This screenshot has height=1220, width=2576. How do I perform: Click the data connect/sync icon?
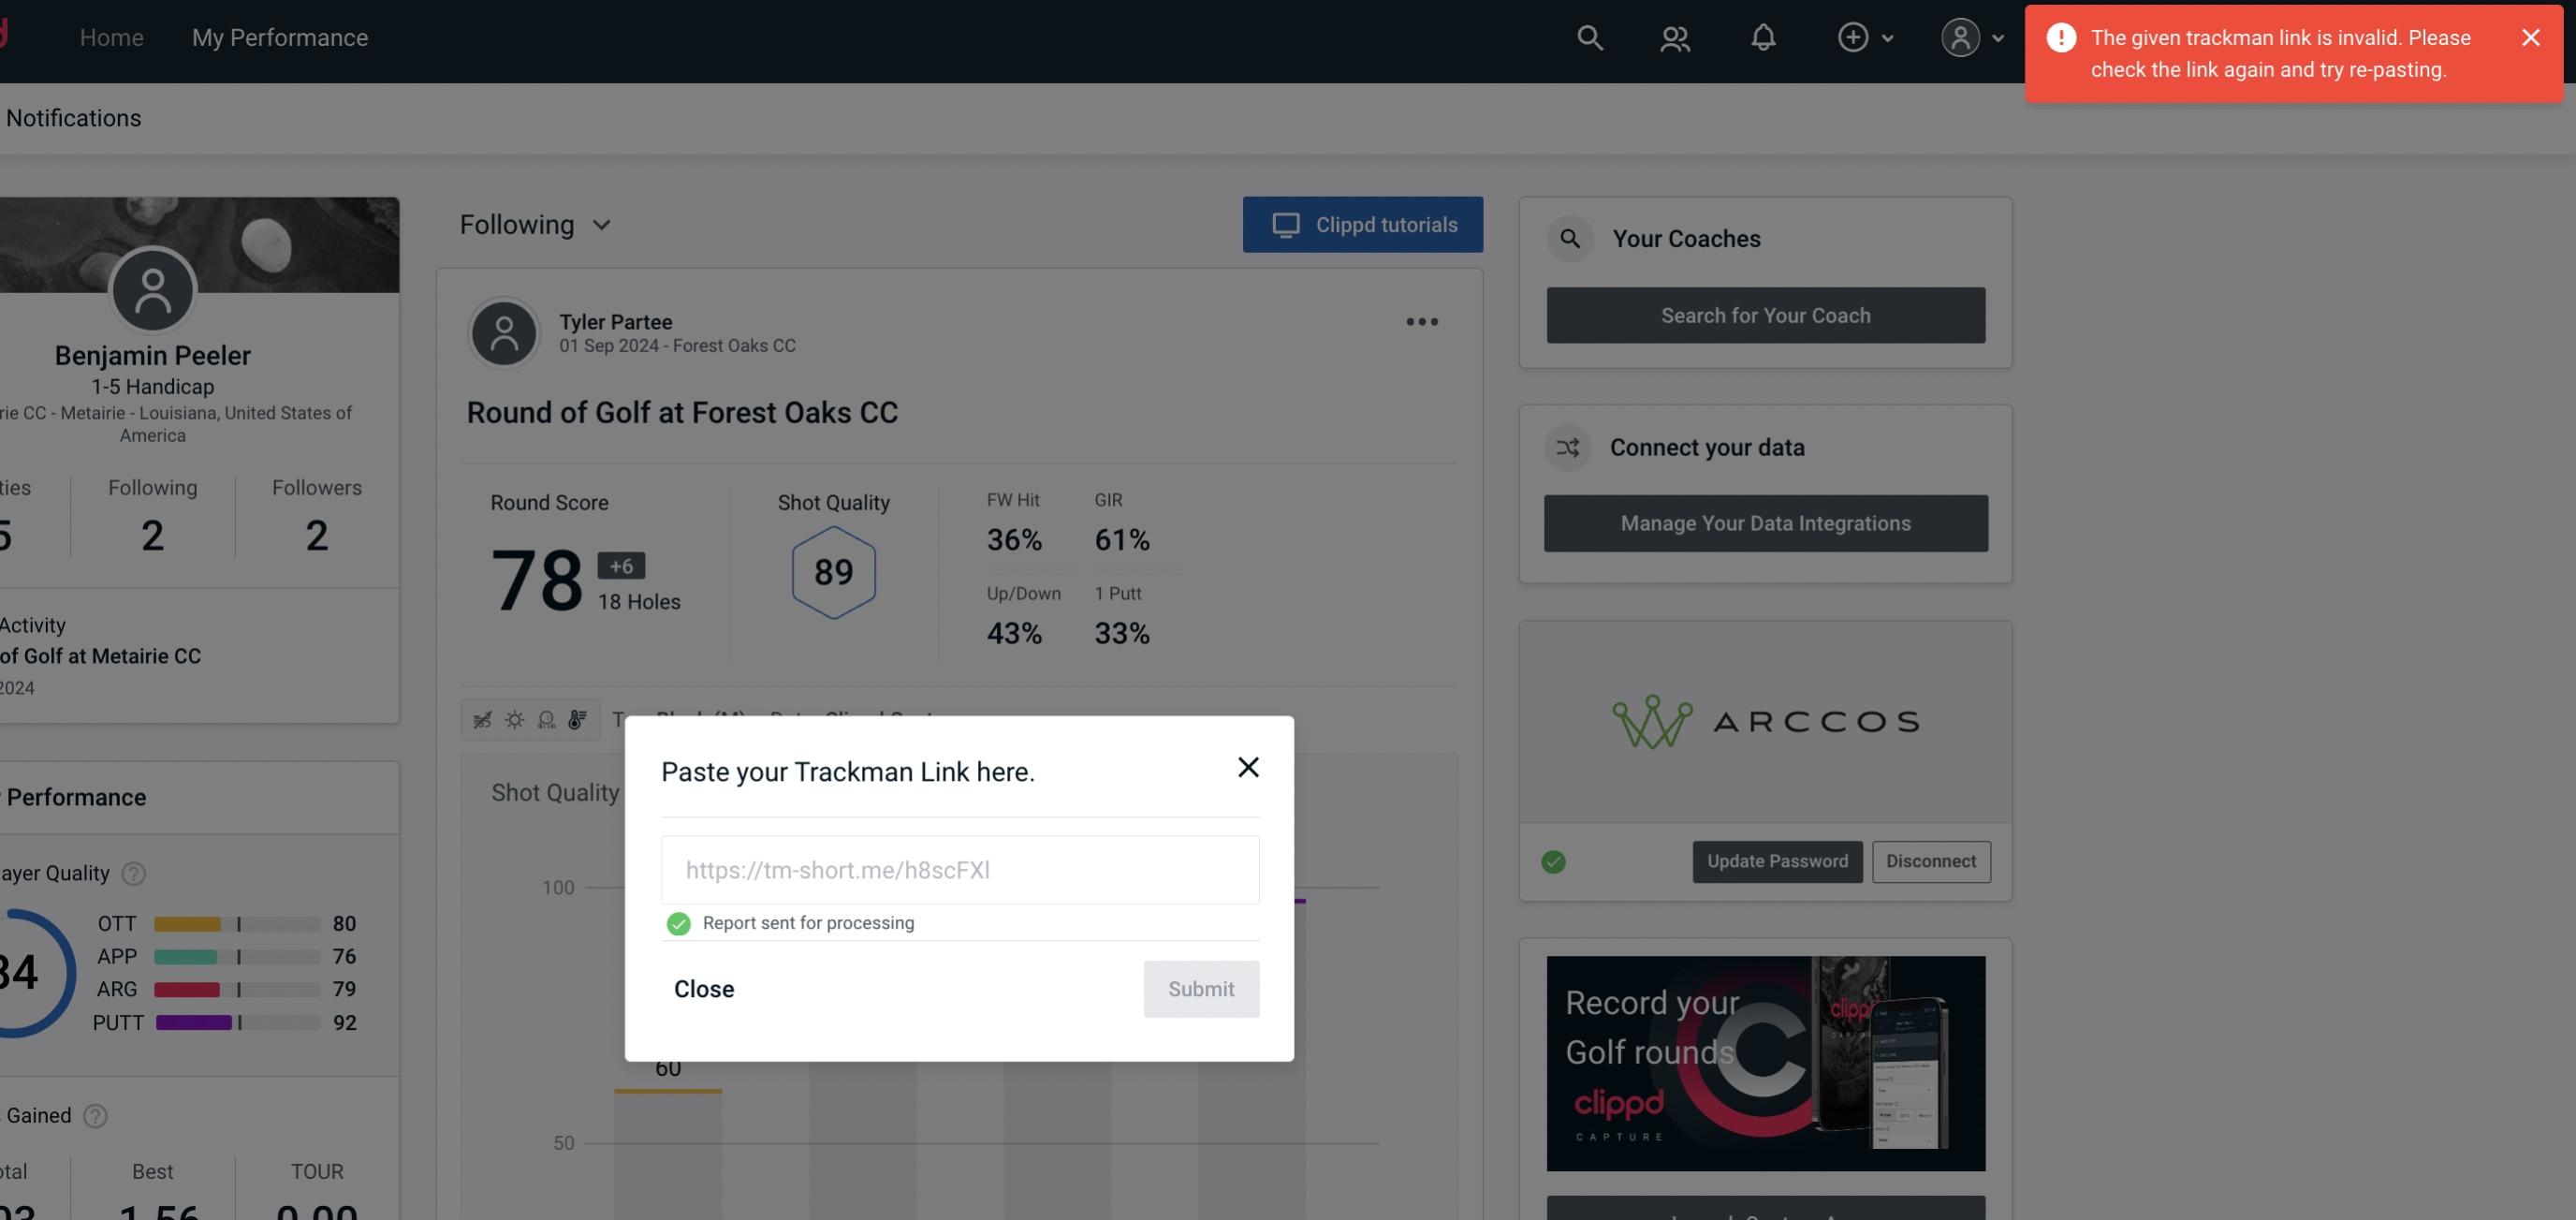(1569, 448)
